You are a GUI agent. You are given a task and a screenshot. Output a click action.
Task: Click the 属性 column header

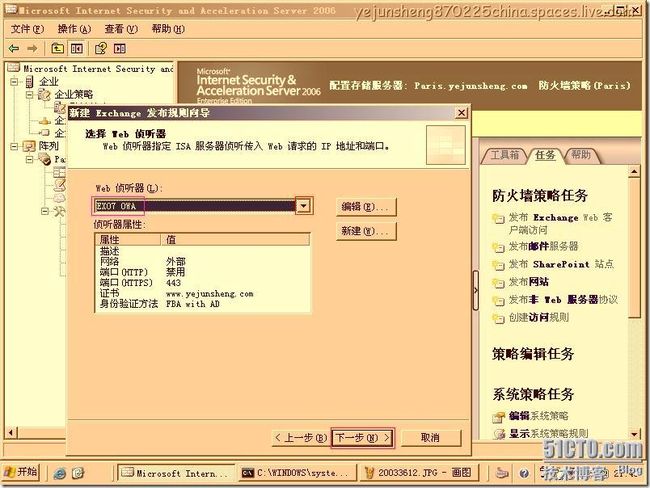pos(128,239)
